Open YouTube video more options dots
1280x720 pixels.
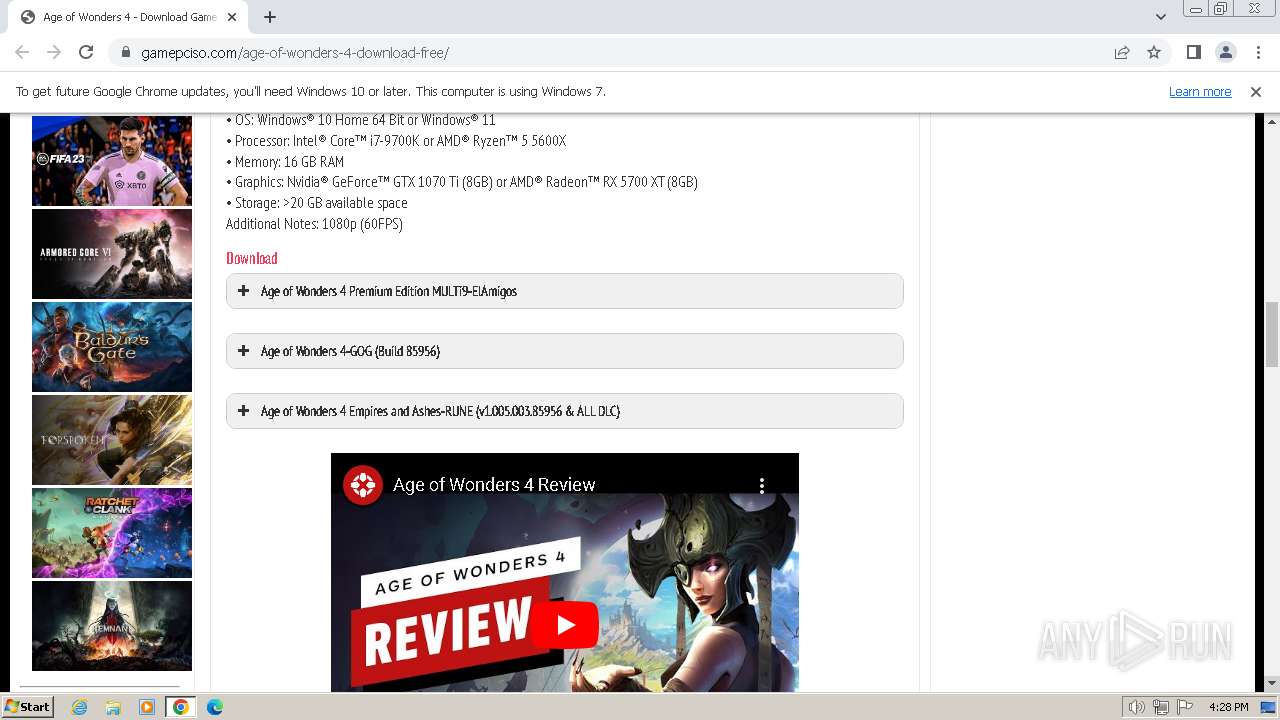click(x=762, y=485)
